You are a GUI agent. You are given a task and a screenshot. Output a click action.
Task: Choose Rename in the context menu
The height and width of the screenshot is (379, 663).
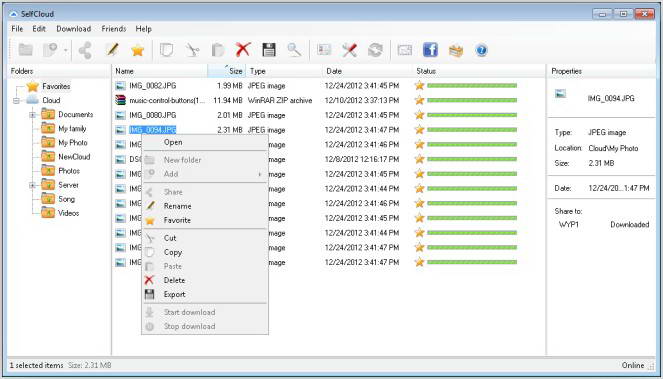click(205, 206)
